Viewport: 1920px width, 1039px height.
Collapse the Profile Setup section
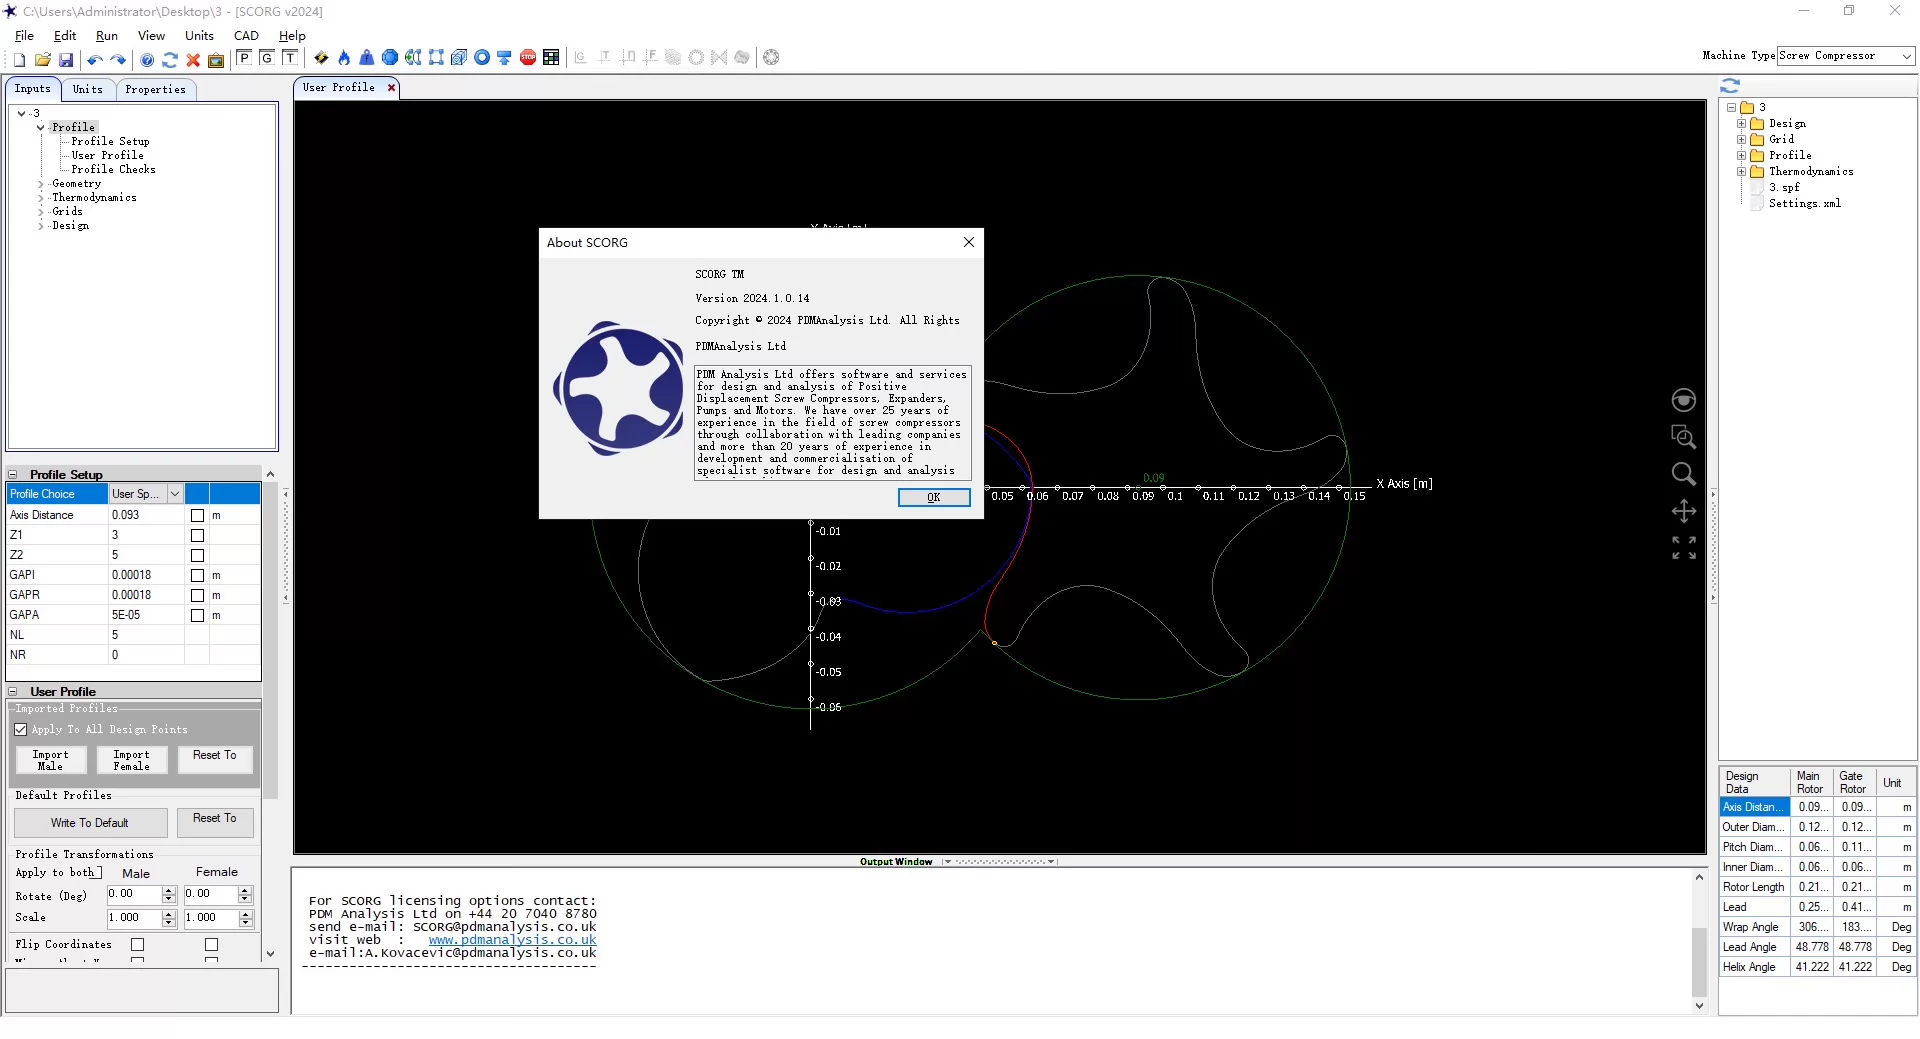coord(13,475)
